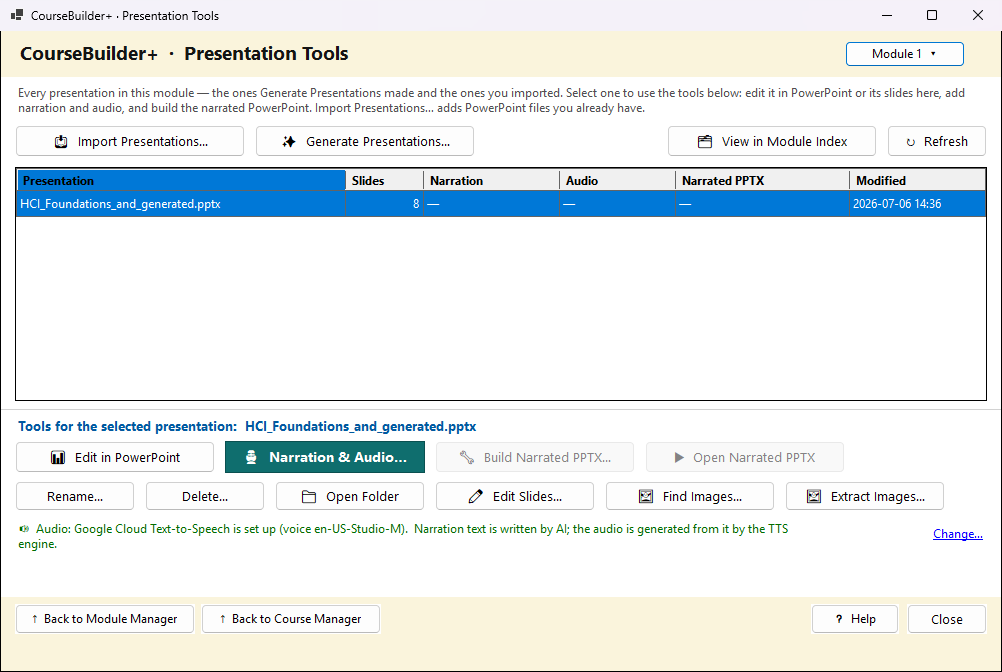Click Extract Images button
The image size is (1002, 672).
(x=865, y=496)
